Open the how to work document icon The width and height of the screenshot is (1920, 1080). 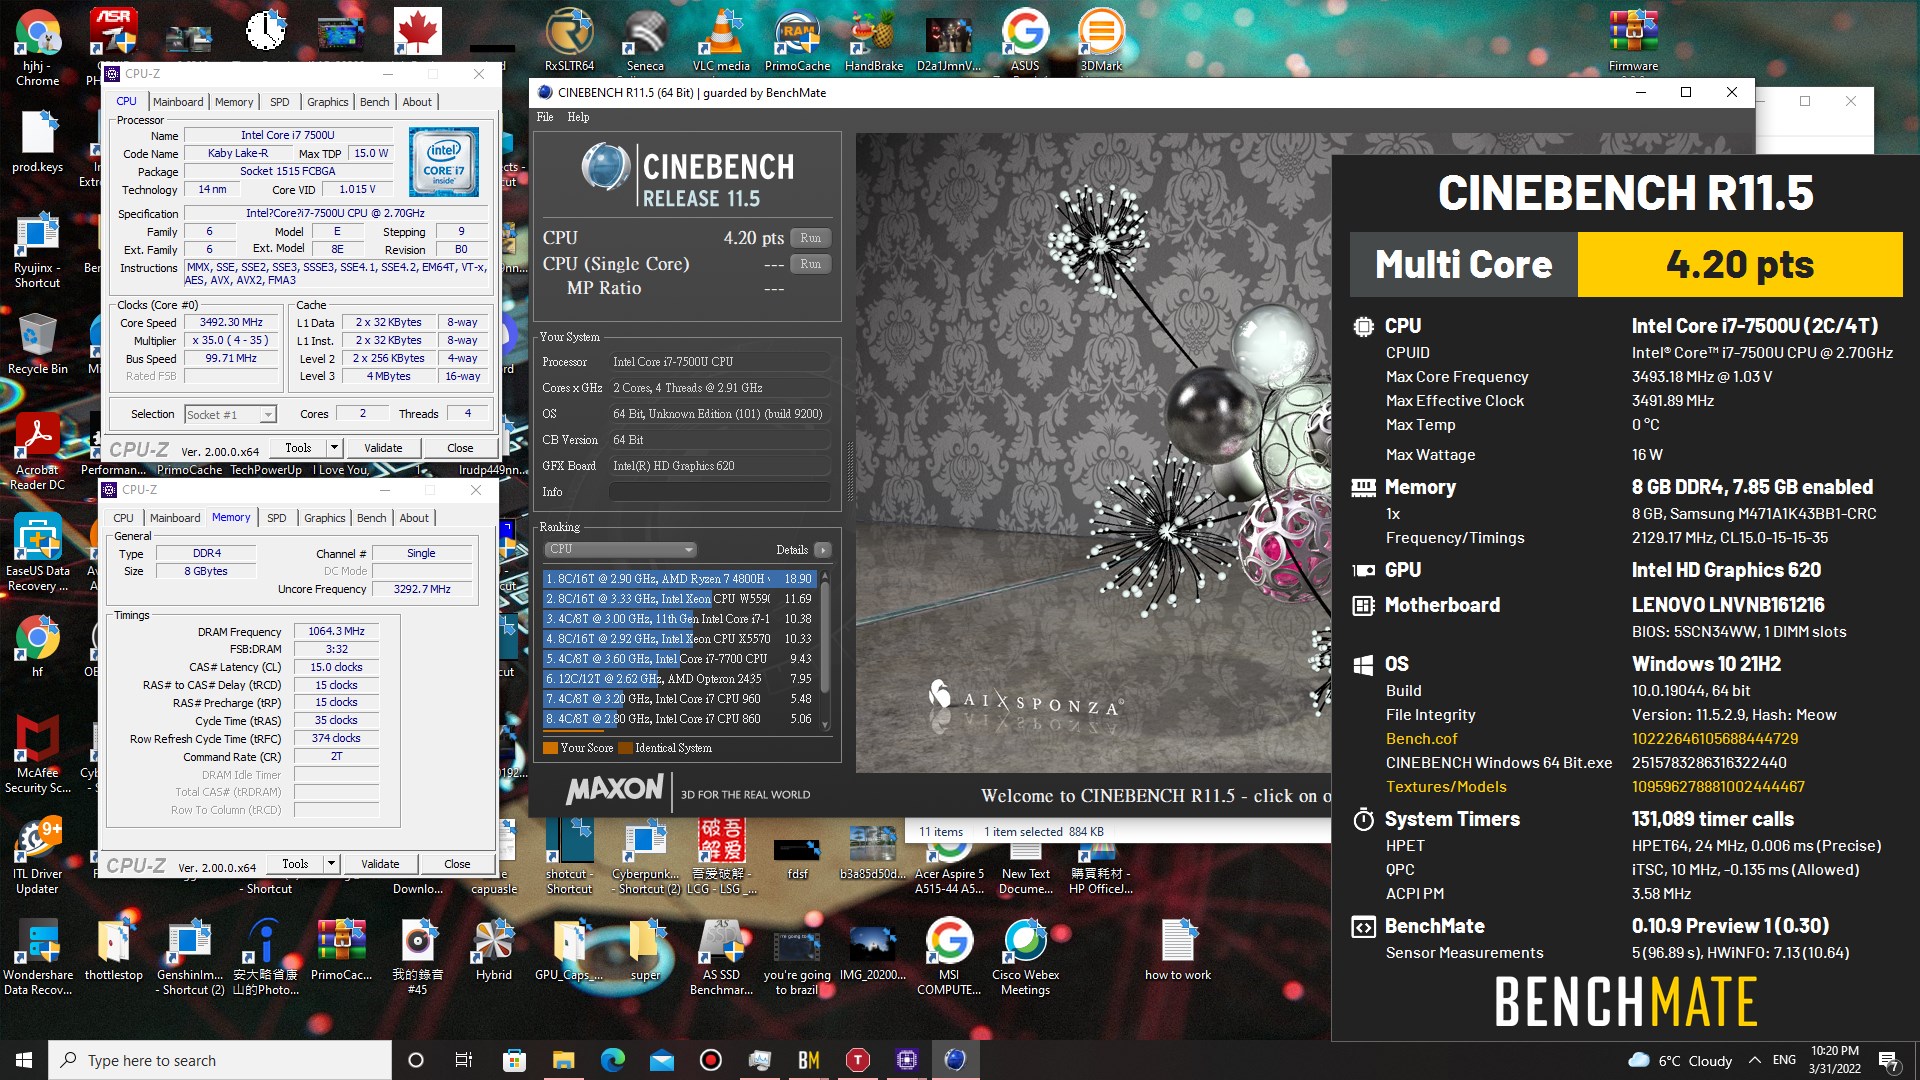coord(1177,950)
